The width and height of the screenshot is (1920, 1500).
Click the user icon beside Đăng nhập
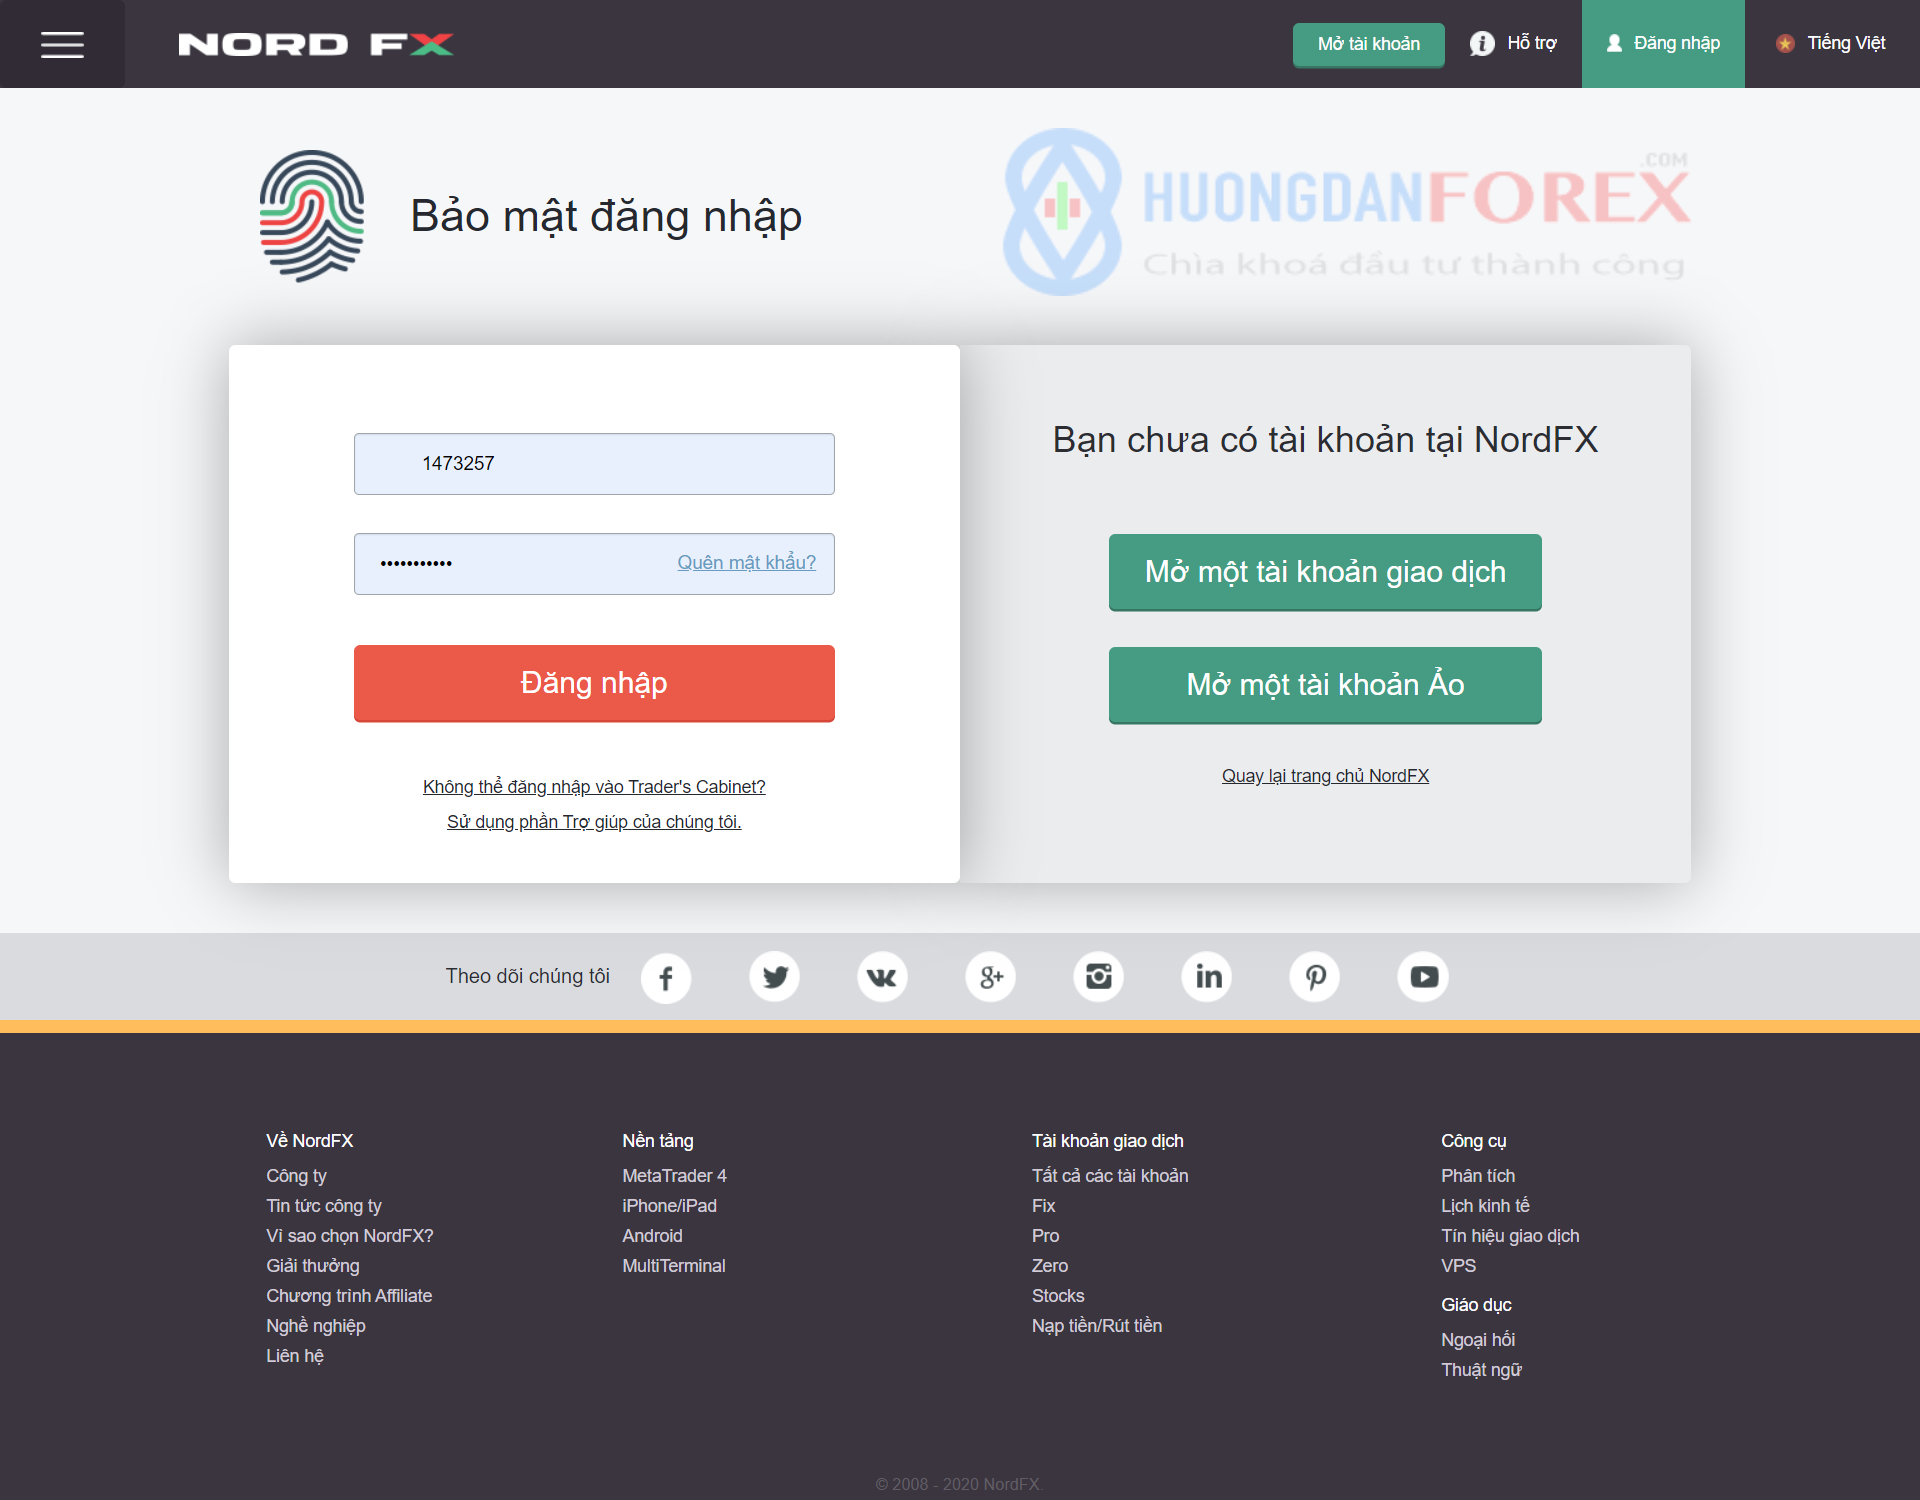pos(1614,44)
